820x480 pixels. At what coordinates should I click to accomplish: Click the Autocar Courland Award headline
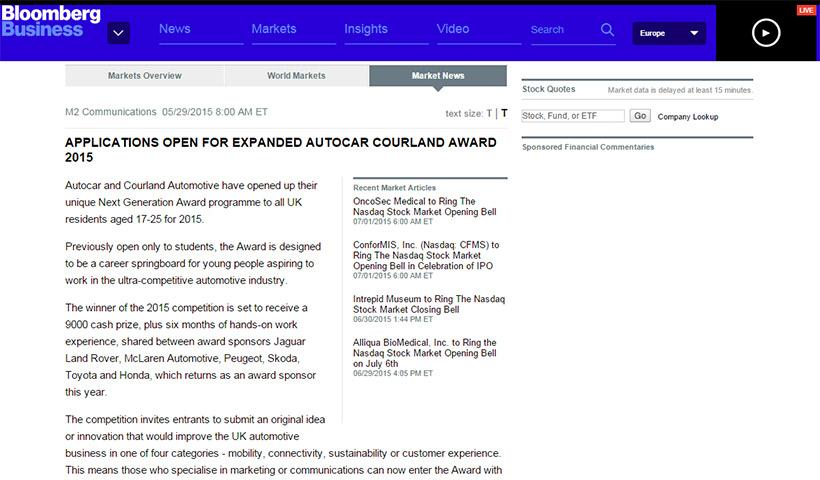pos(281,150)
